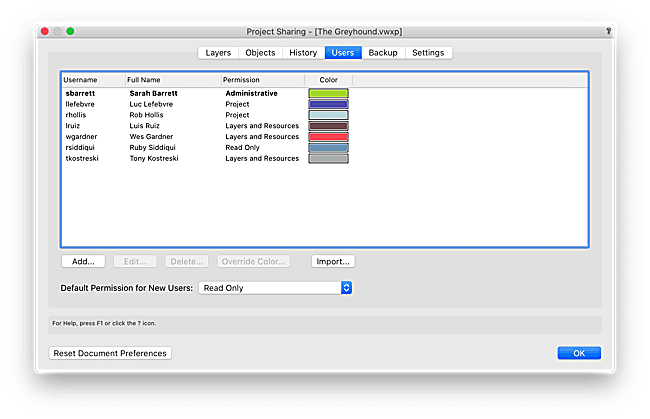Select the lruiz username
Screen dimensions: 650x419
coord(73,126)
